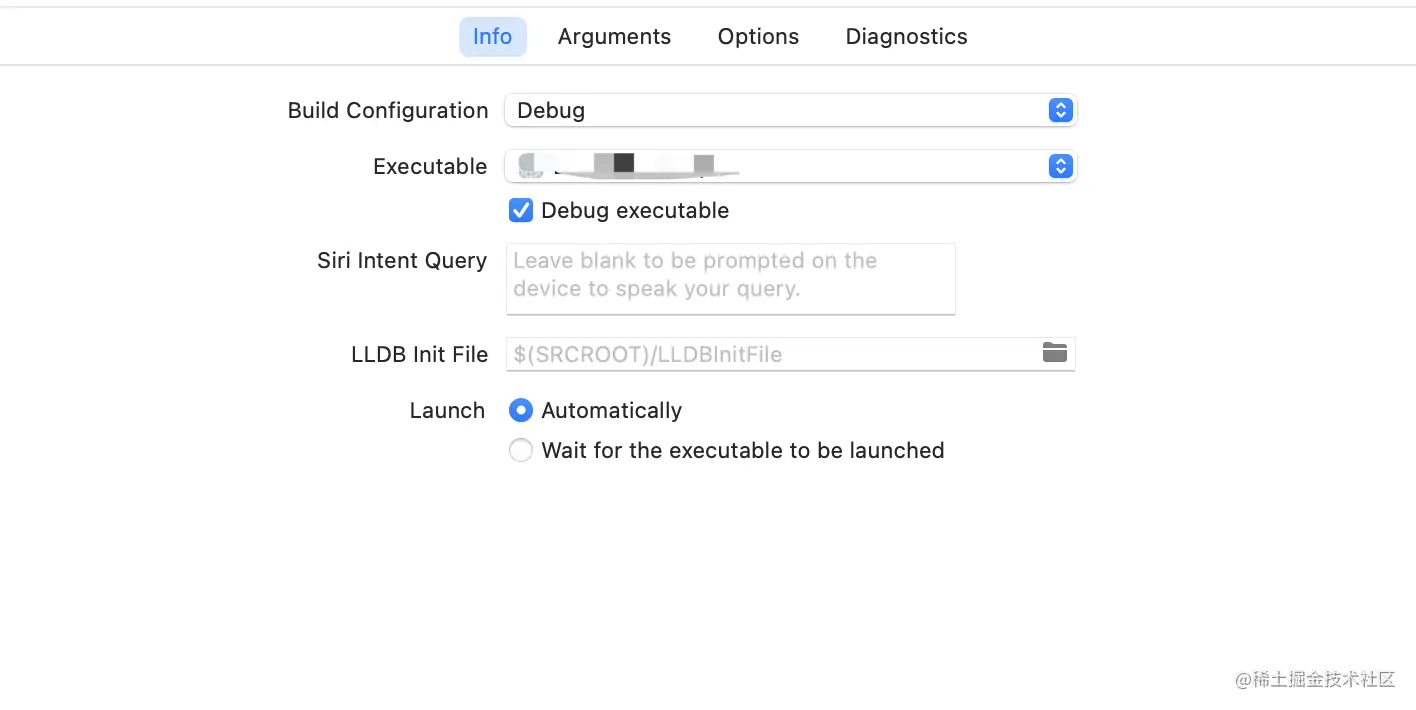Screen dimensions: 1416x710
Task: Open the Executable selection dropdown
Action: [780, 166]
